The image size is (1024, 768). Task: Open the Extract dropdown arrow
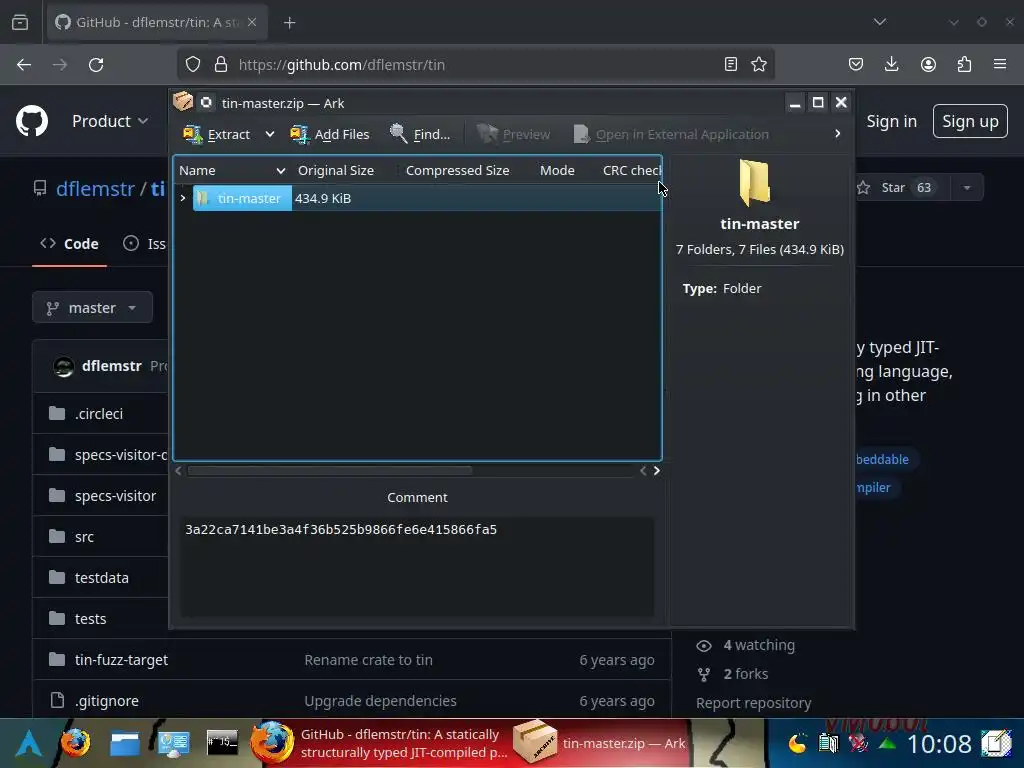[x=270, y=134]
